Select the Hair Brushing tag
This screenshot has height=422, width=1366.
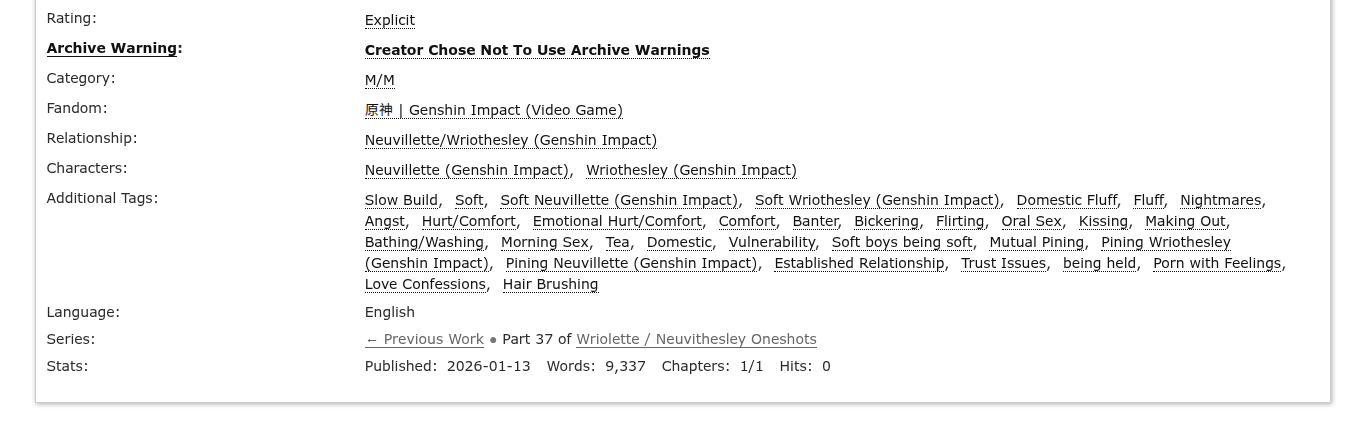550,284
